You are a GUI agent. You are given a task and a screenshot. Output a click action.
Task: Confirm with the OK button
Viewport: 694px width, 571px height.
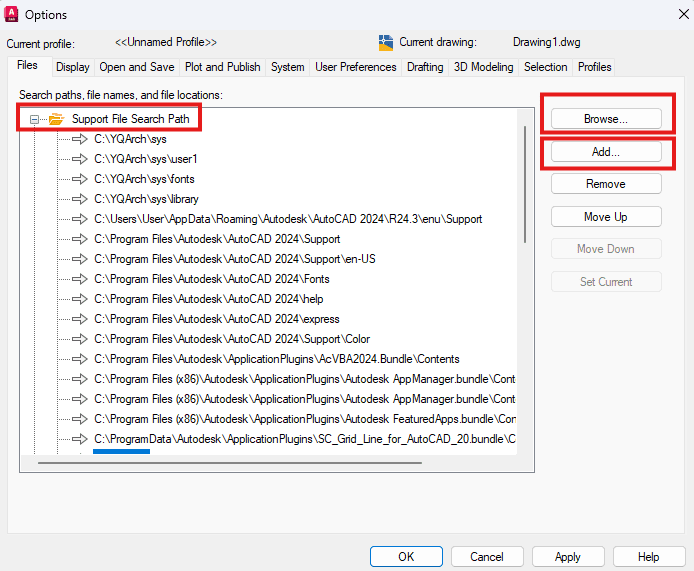point(406,556)
